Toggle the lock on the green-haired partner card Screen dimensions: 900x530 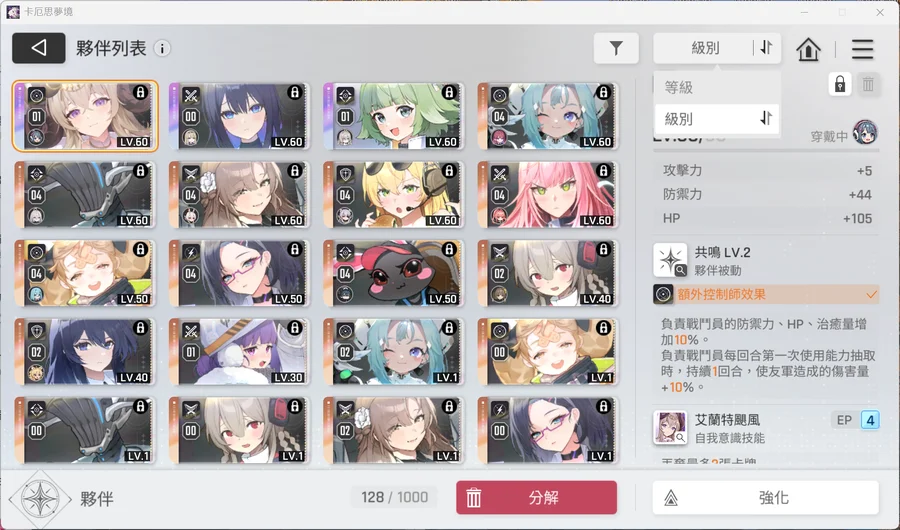[449, 92]
